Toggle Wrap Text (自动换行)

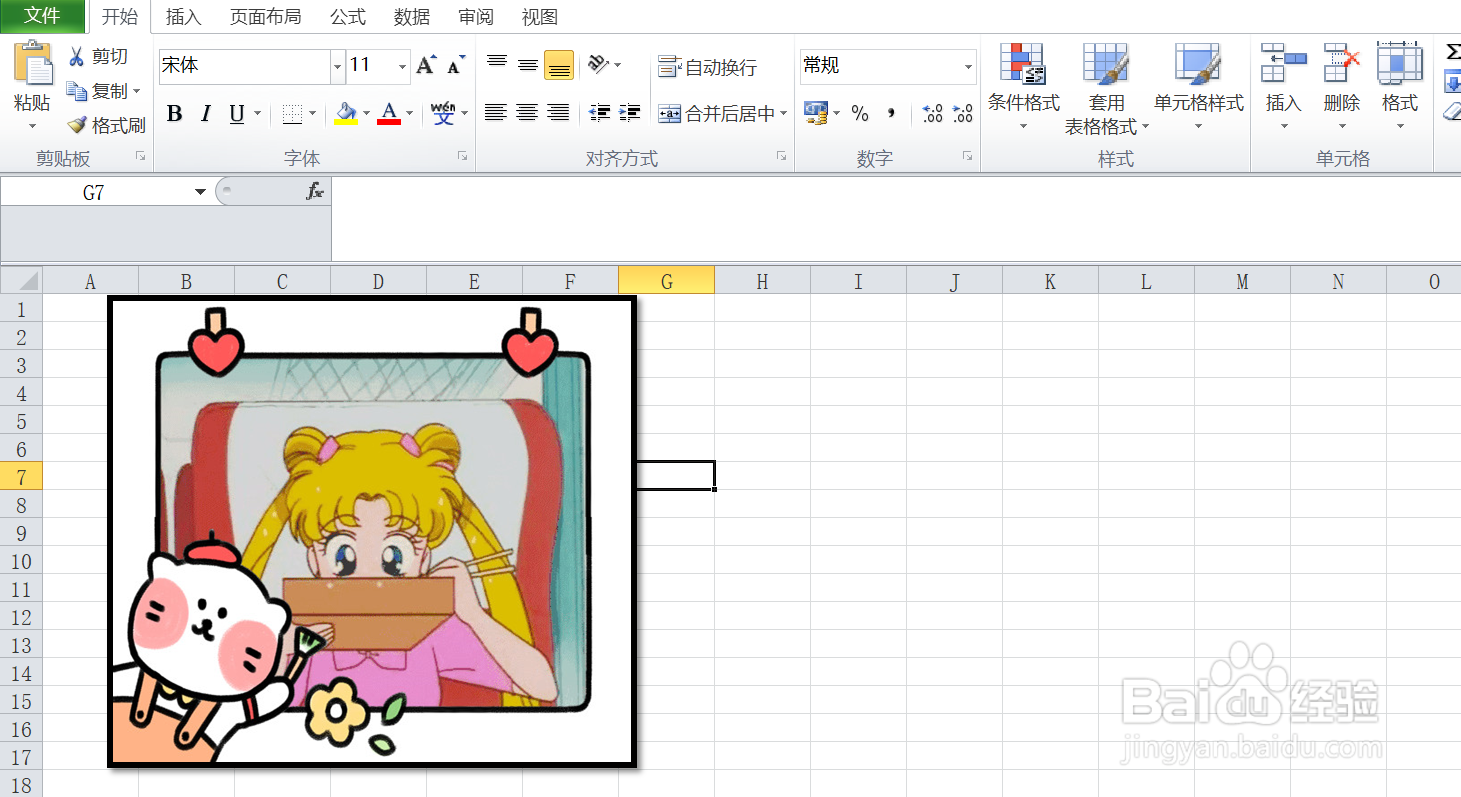point(707,67)
